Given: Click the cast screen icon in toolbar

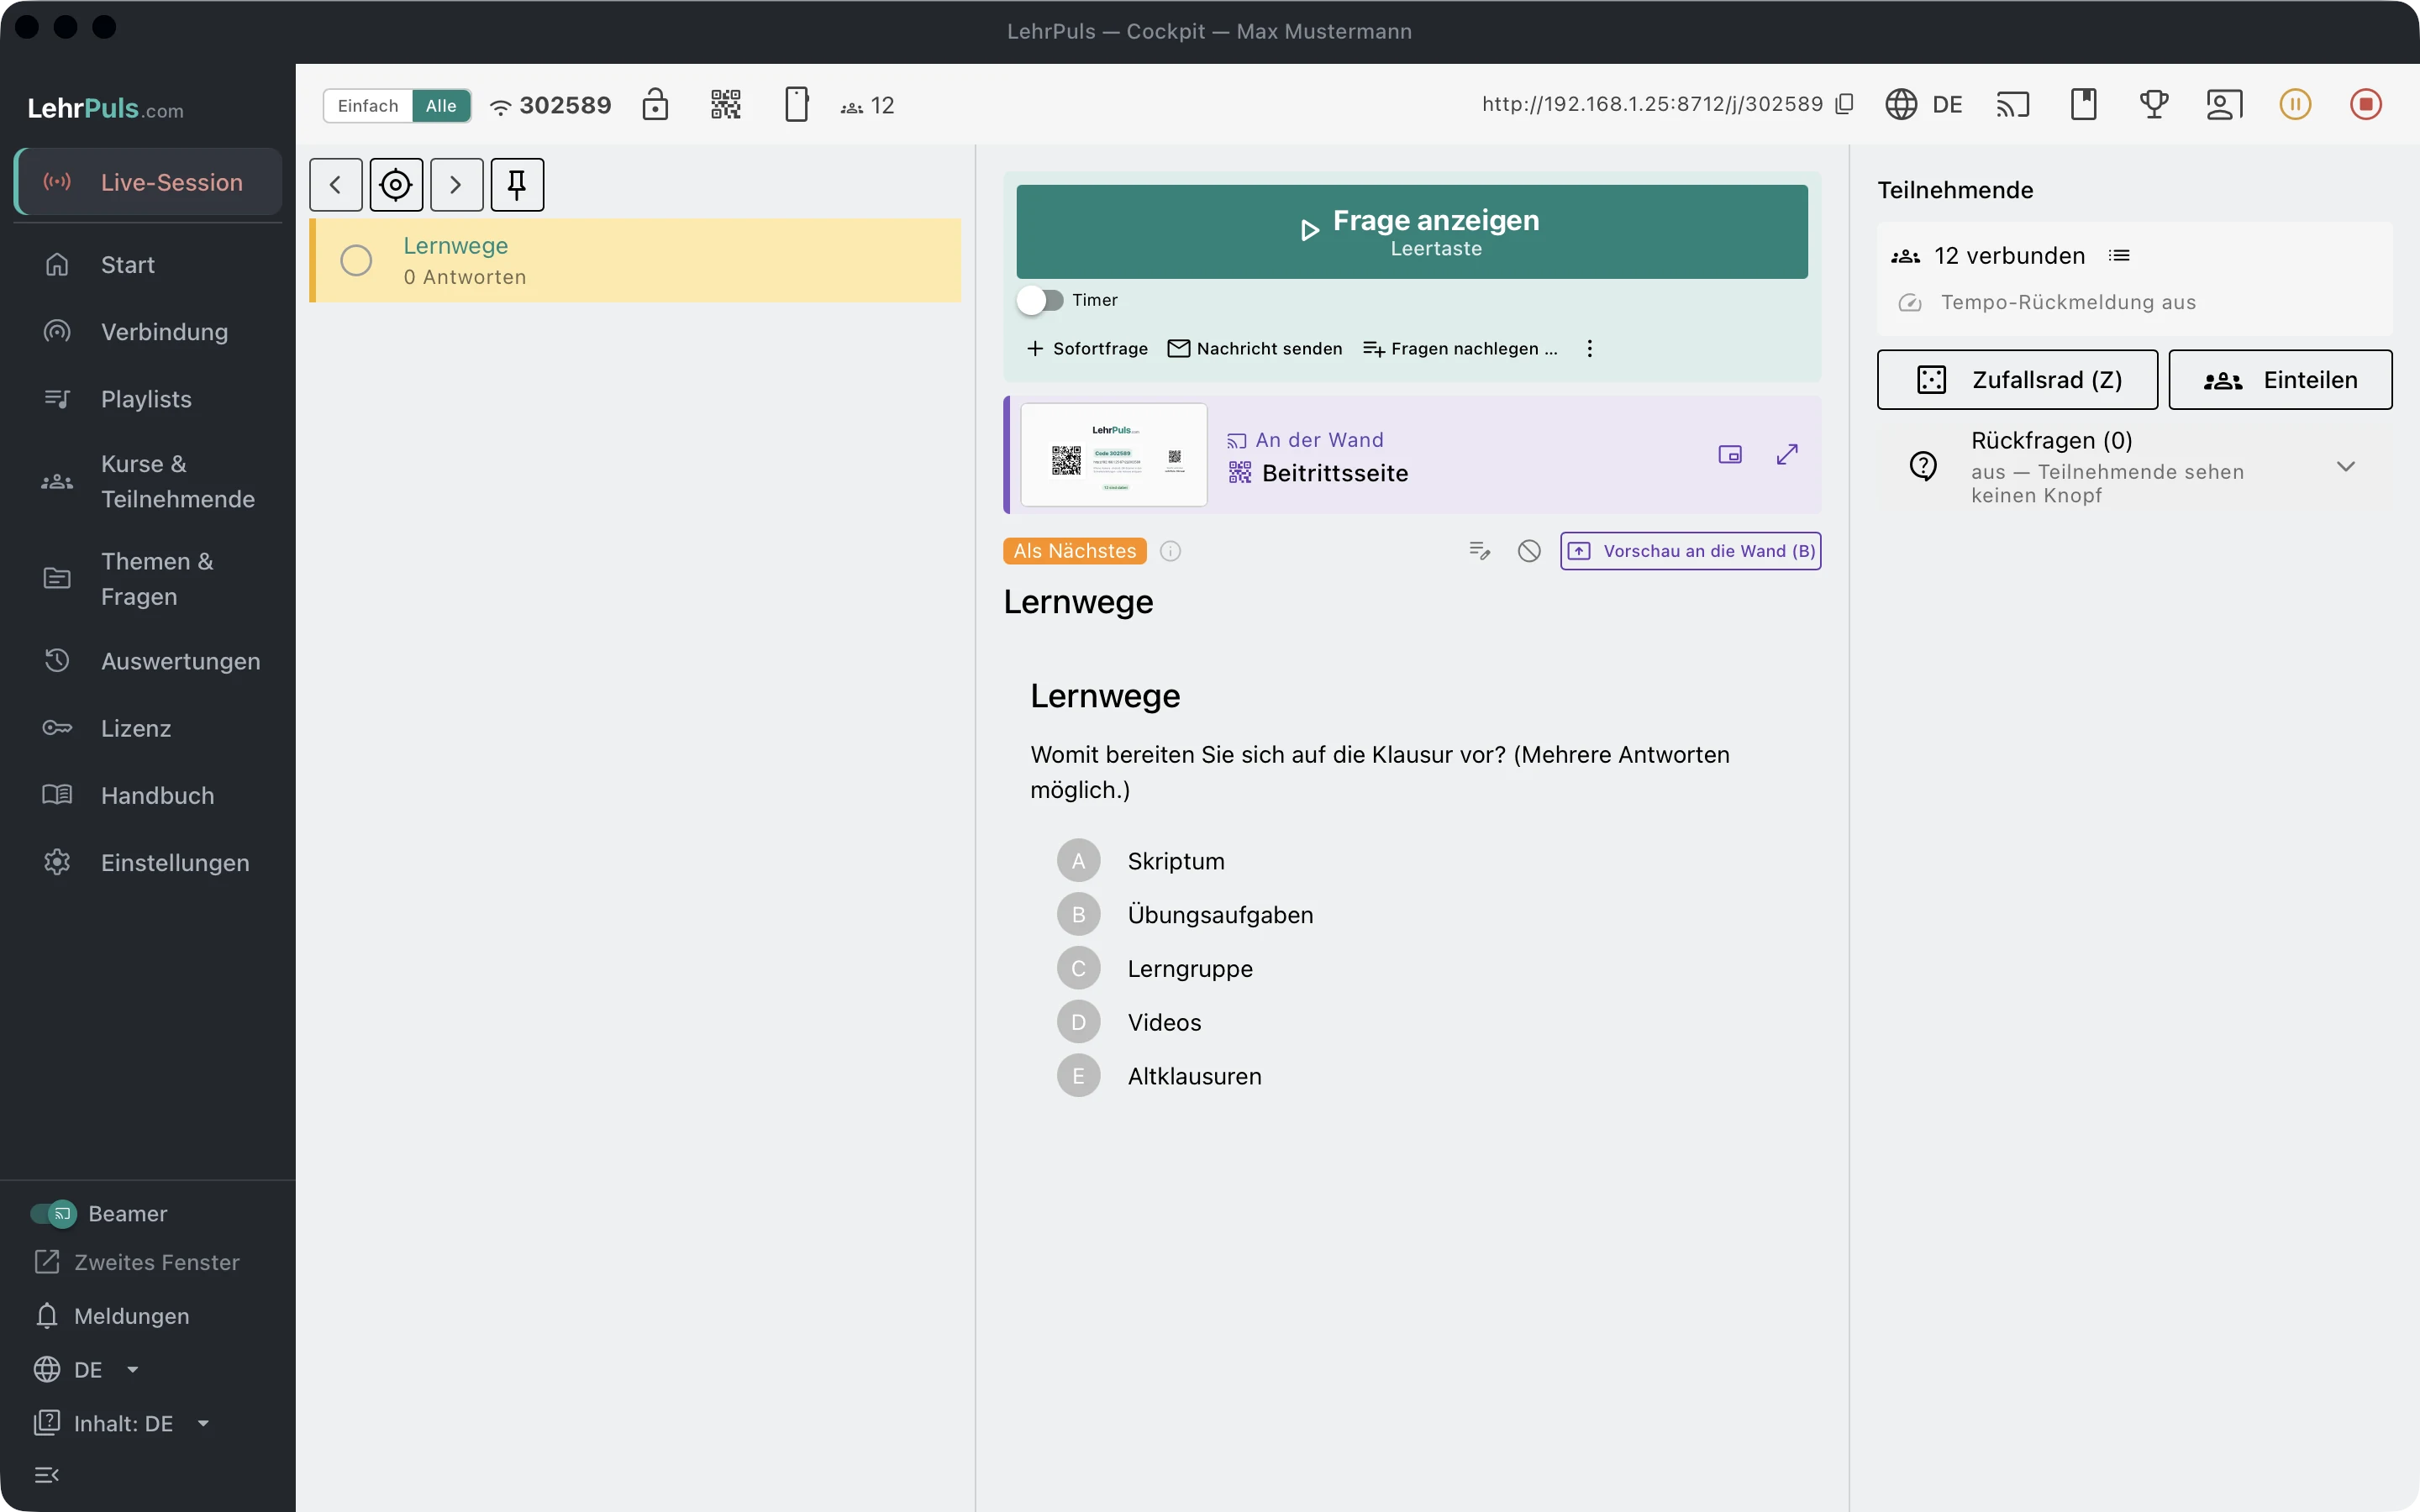Looking at the screenshot, I should tap(2013, 104).
